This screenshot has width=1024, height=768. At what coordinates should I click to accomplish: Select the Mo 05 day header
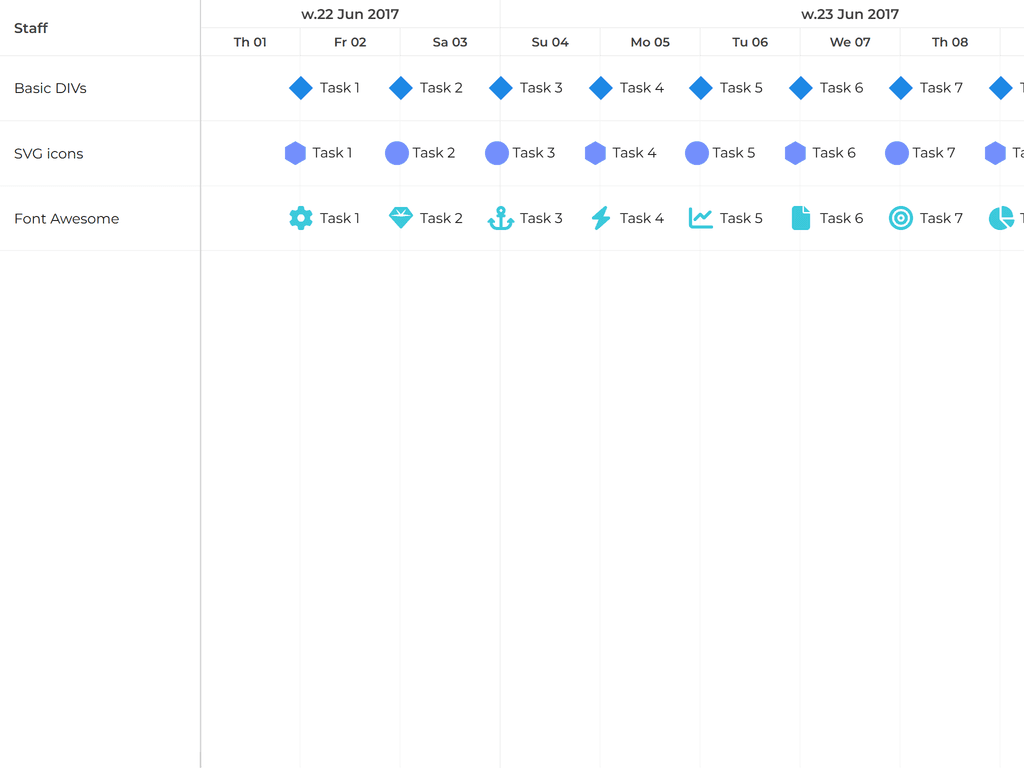650,42
